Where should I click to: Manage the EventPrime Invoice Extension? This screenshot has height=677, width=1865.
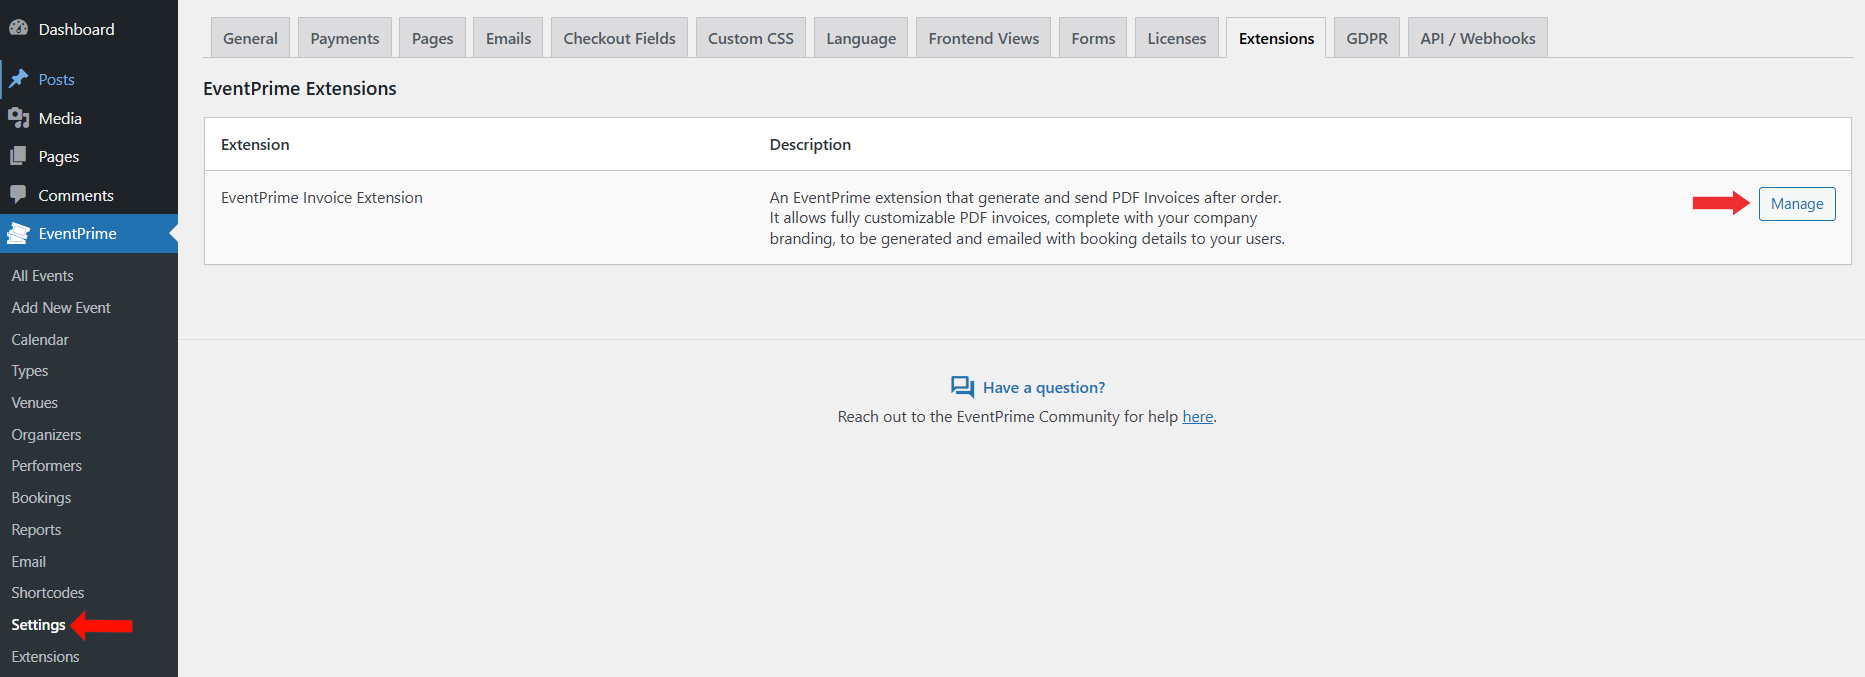[x=1796, y=204]
